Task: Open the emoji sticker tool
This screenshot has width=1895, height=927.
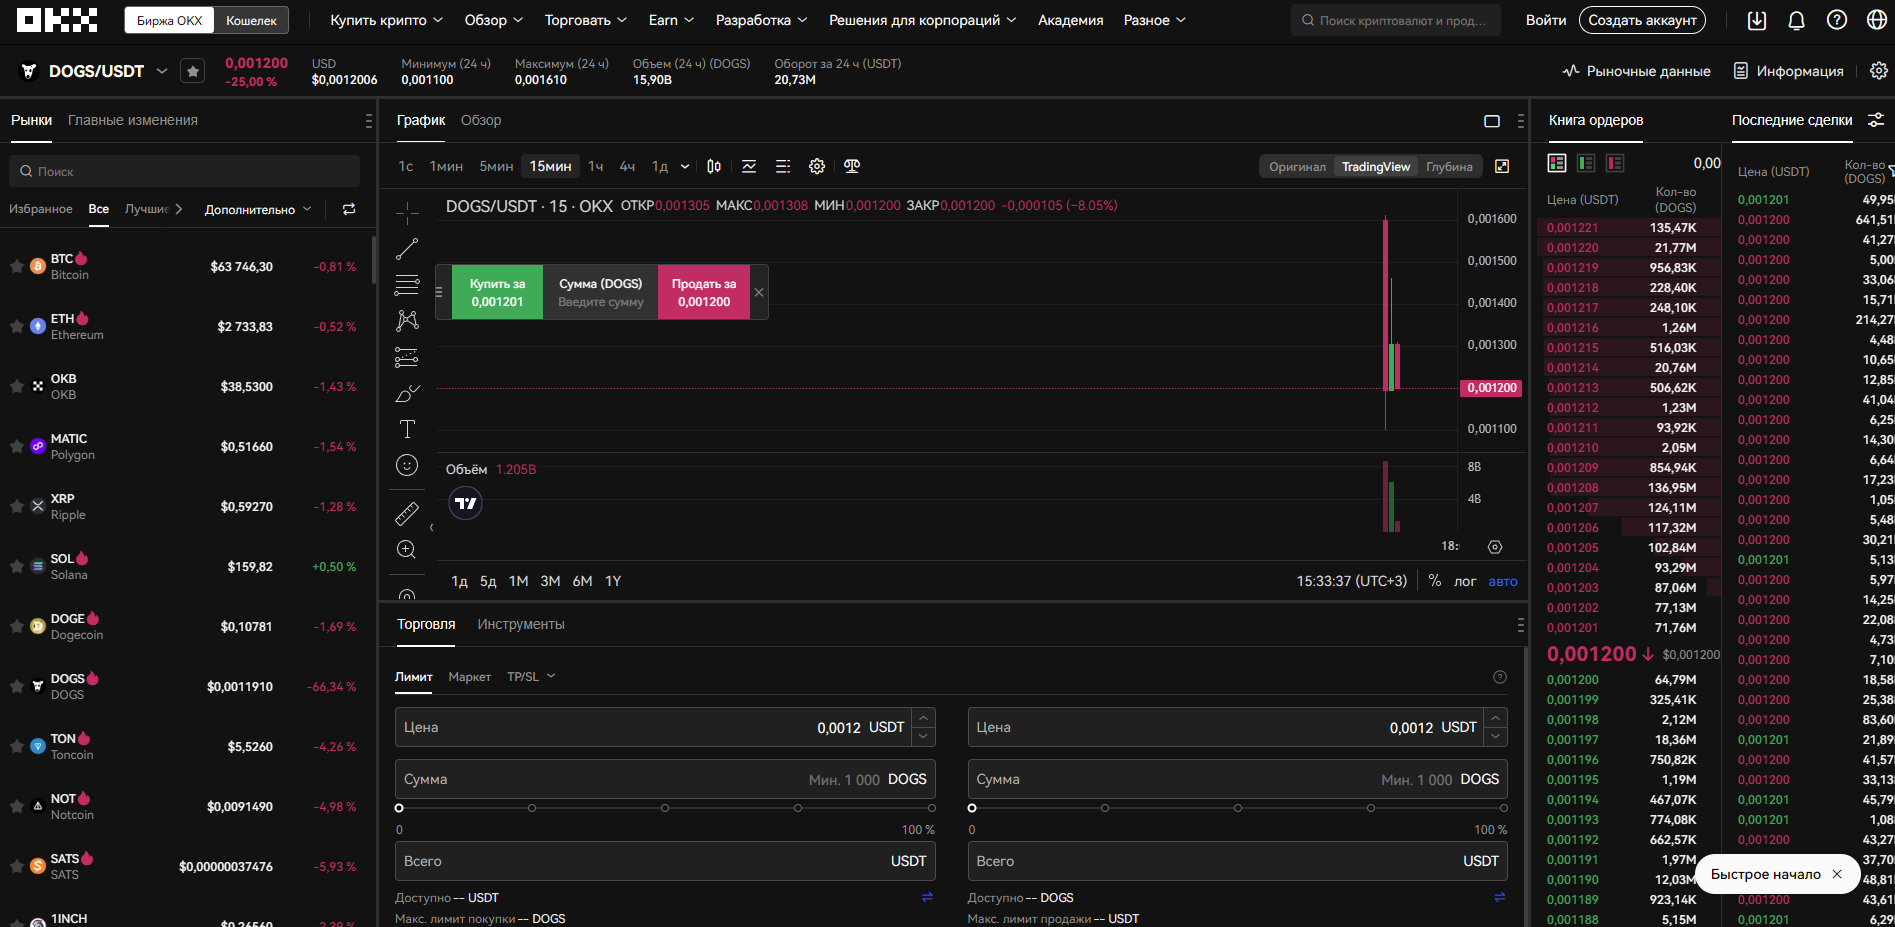Action: [407, 465]
